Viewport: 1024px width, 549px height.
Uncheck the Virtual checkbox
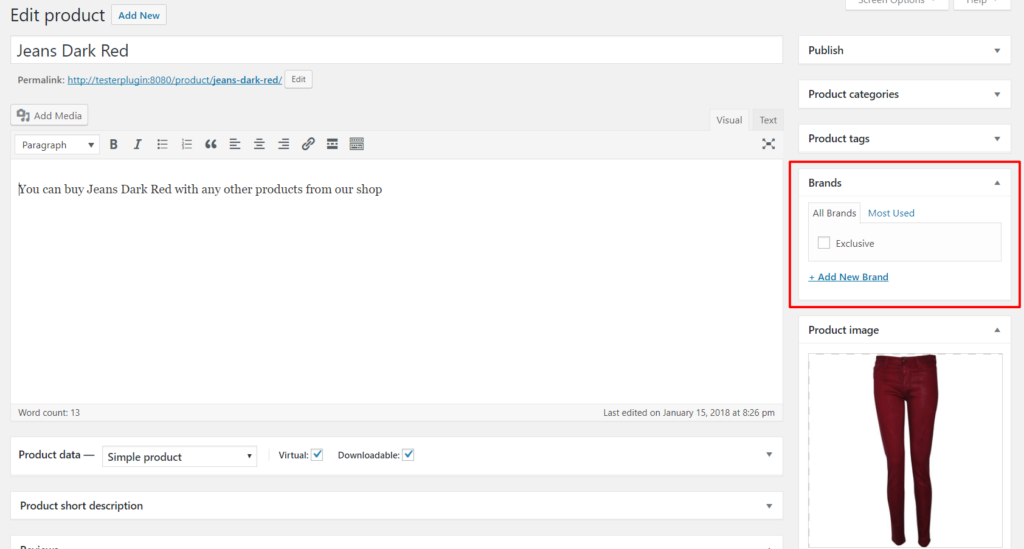(317, 455)
